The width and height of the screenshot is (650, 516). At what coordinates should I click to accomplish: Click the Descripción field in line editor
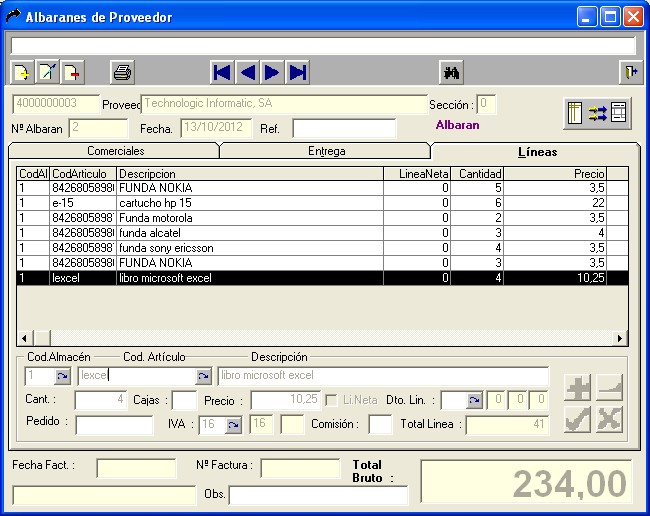(x=383, y=376)
